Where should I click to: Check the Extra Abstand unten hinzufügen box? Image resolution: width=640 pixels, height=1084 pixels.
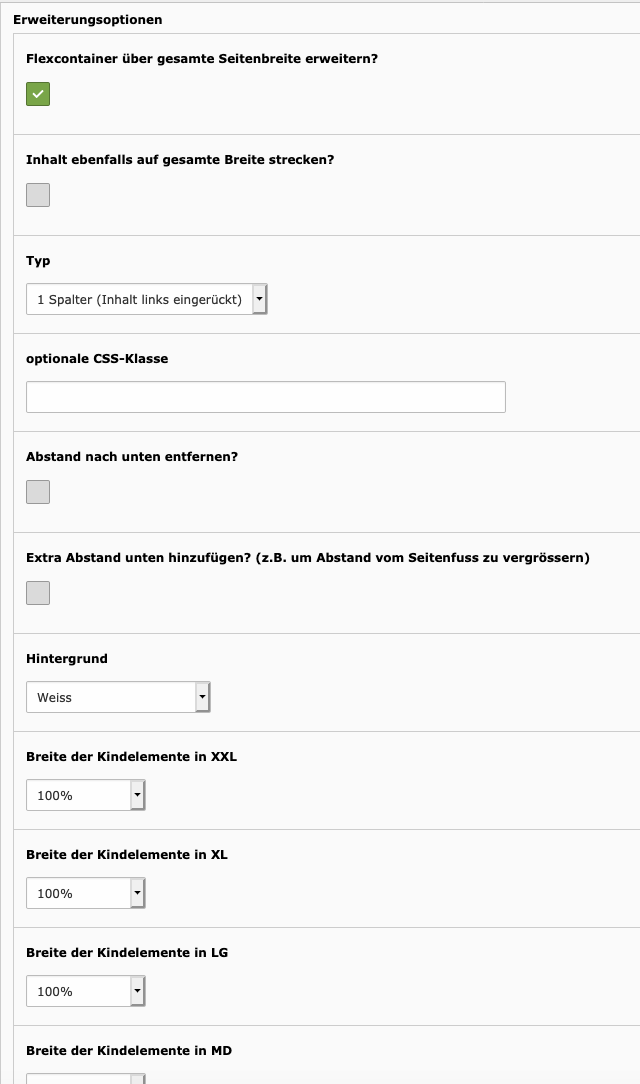[38, 593]
